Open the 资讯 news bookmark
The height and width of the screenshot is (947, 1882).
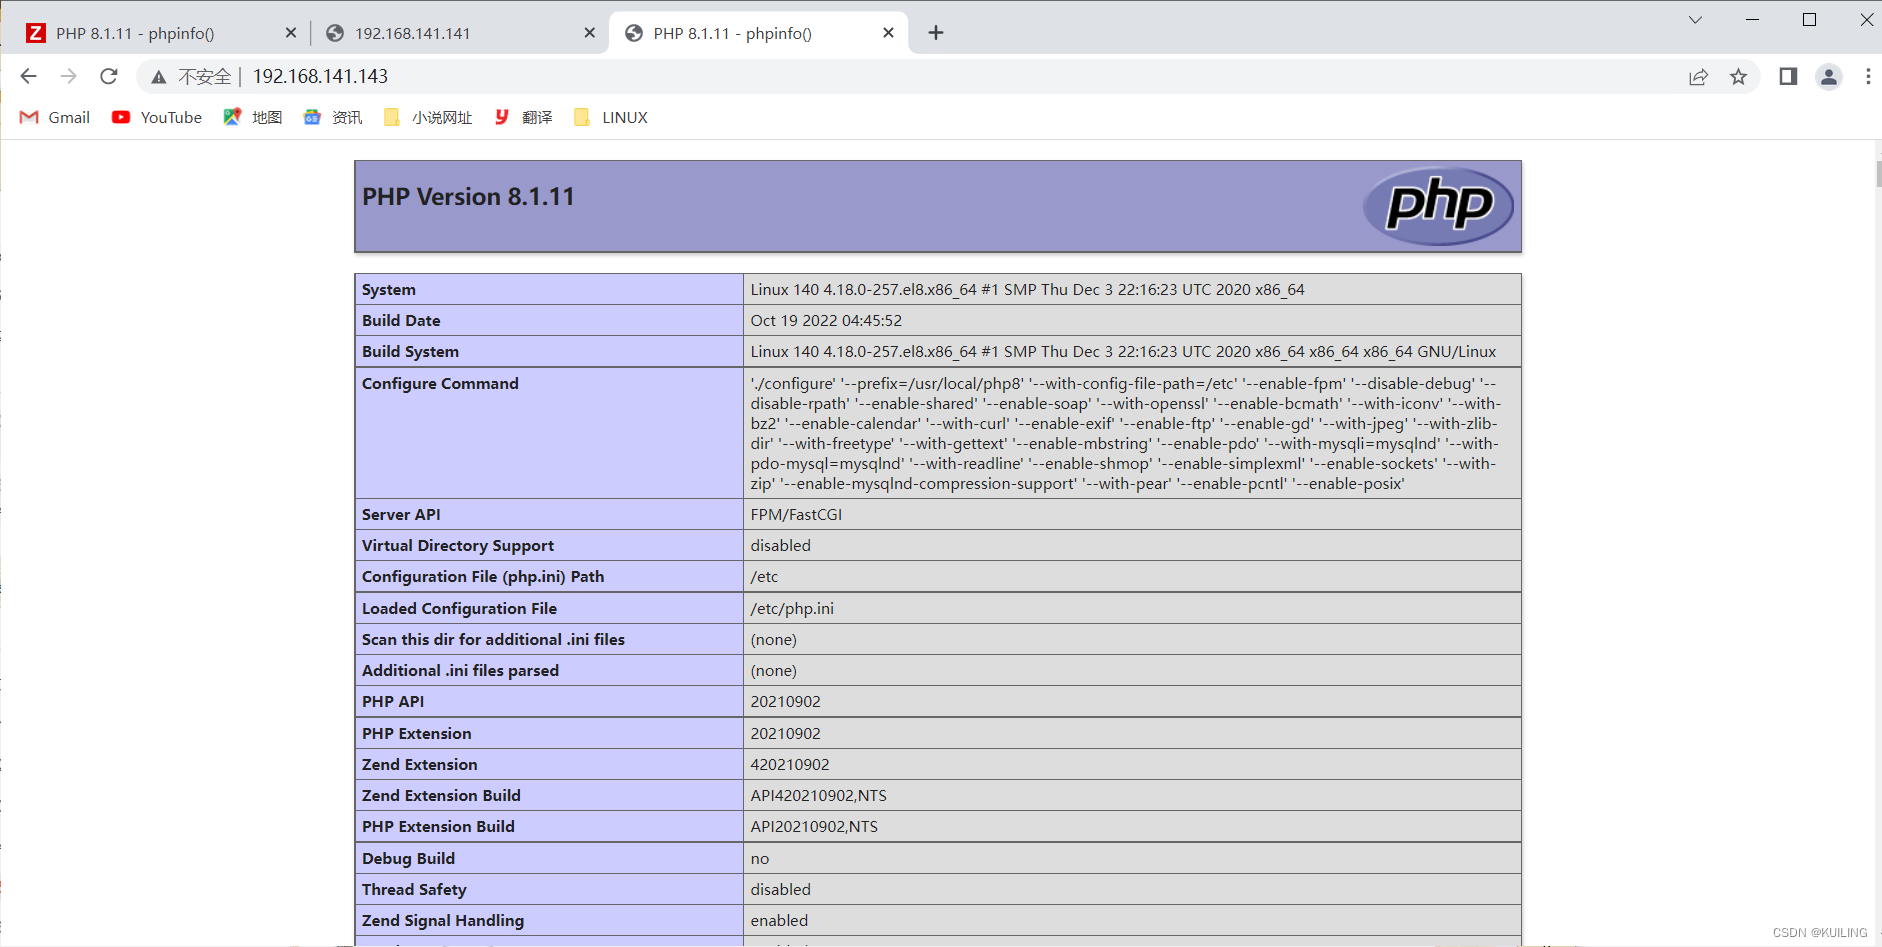(x=333, y=117)
